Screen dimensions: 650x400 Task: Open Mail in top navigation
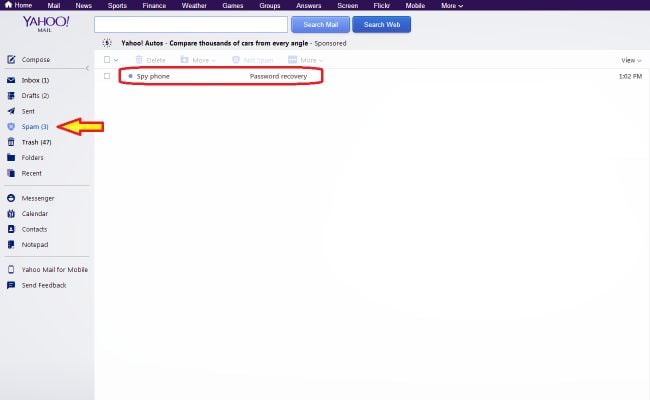point(53,5)
